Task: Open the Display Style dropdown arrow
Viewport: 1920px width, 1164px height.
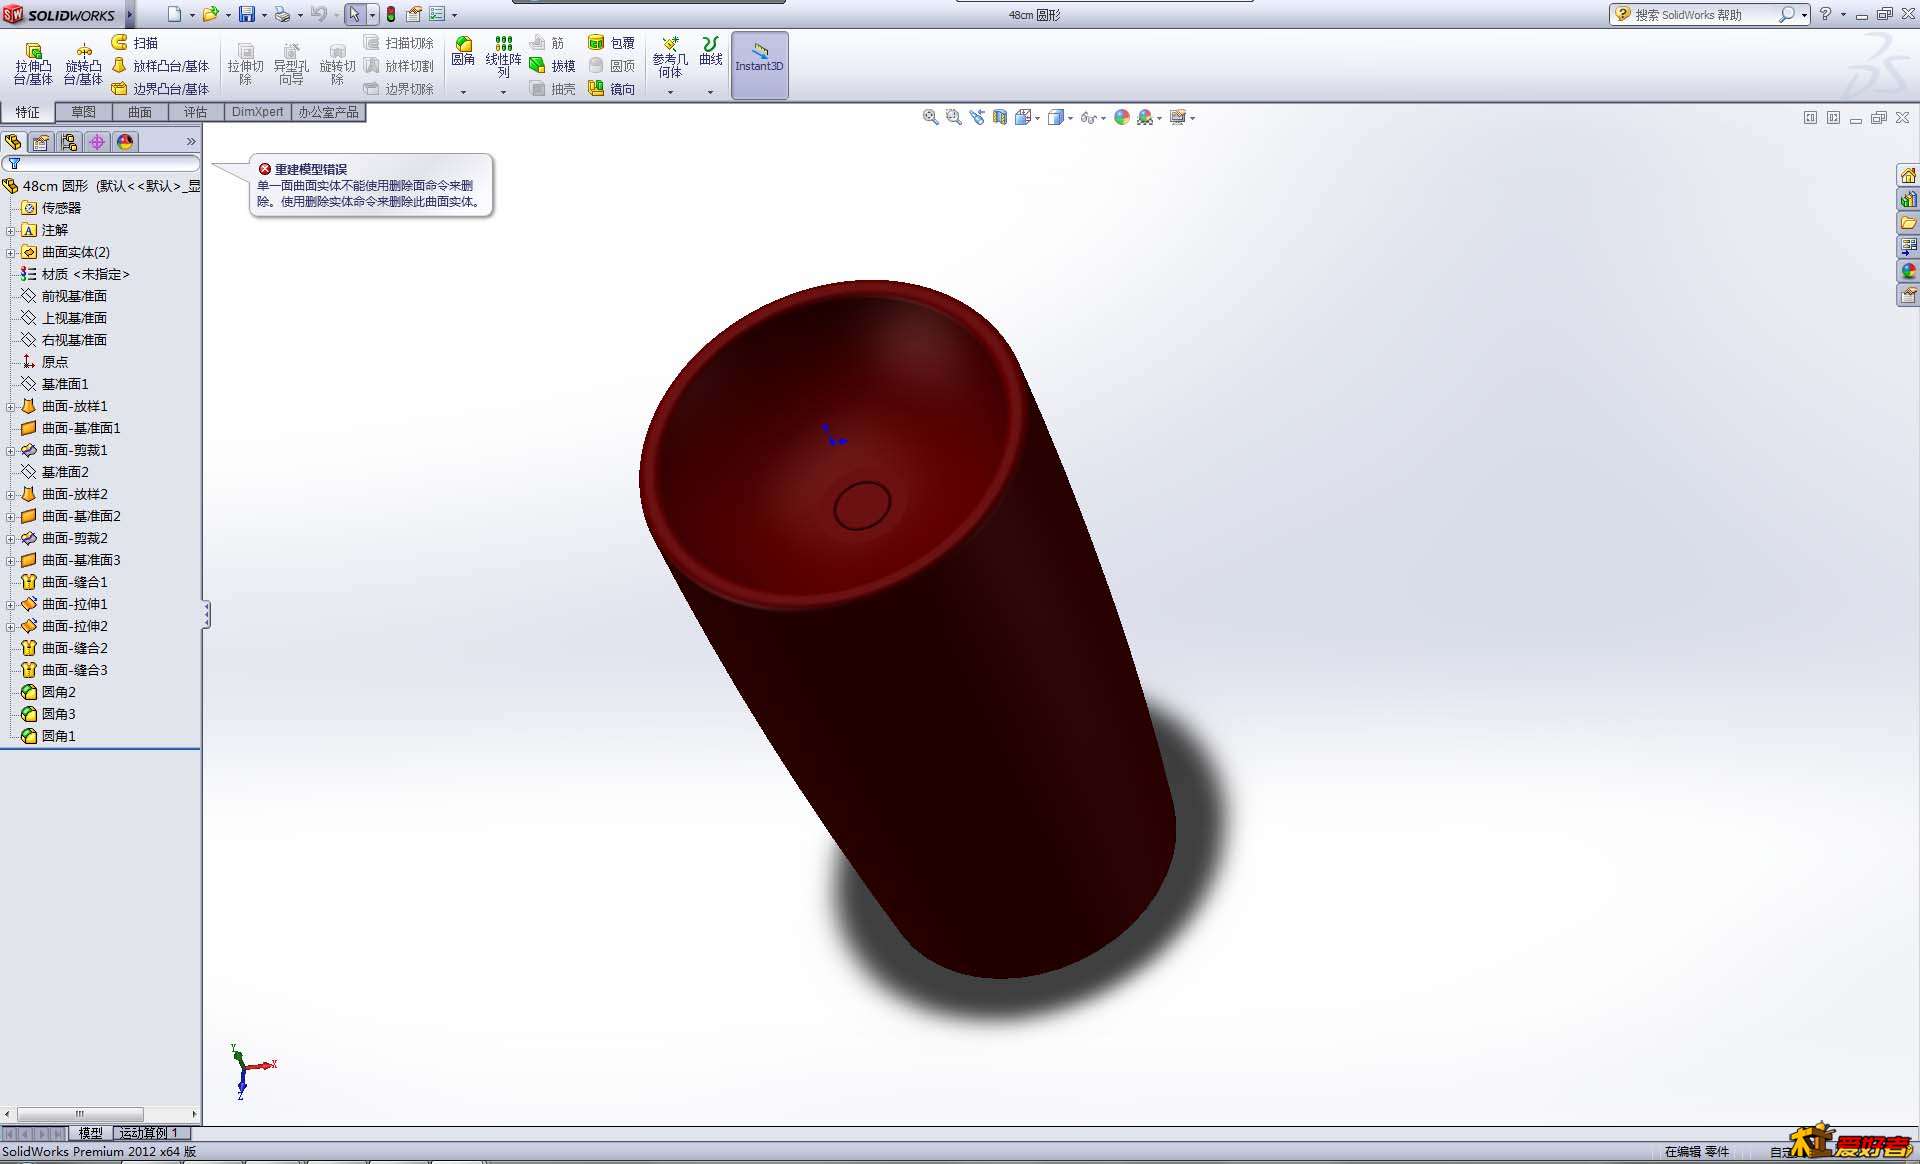Action: [x=1070, y=118]
